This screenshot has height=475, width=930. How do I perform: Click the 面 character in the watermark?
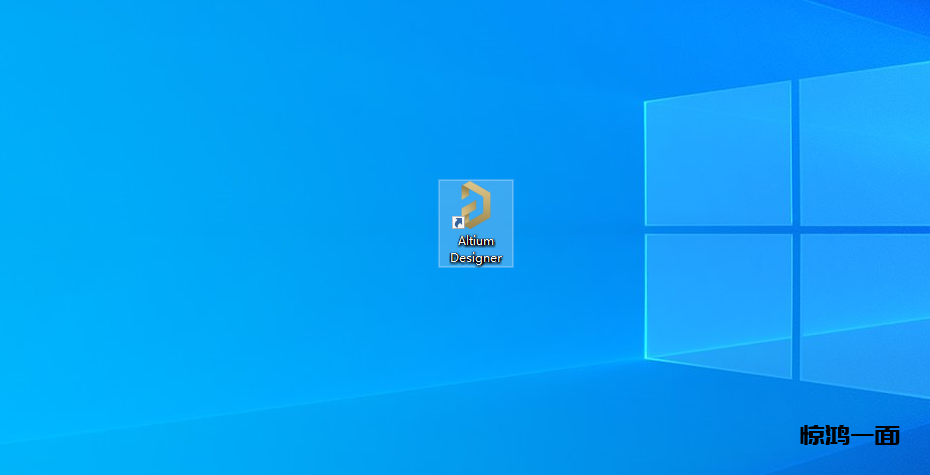(x=888, y=435)
